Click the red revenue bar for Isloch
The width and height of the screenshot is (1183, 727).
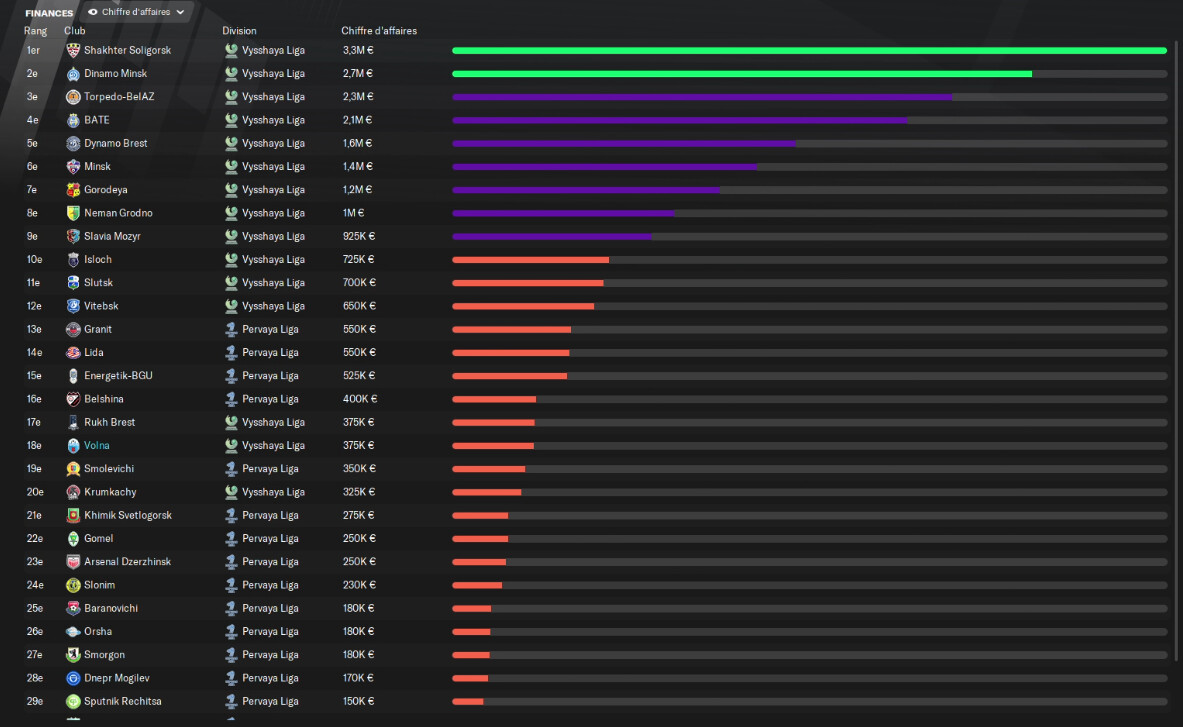[530, 260]
